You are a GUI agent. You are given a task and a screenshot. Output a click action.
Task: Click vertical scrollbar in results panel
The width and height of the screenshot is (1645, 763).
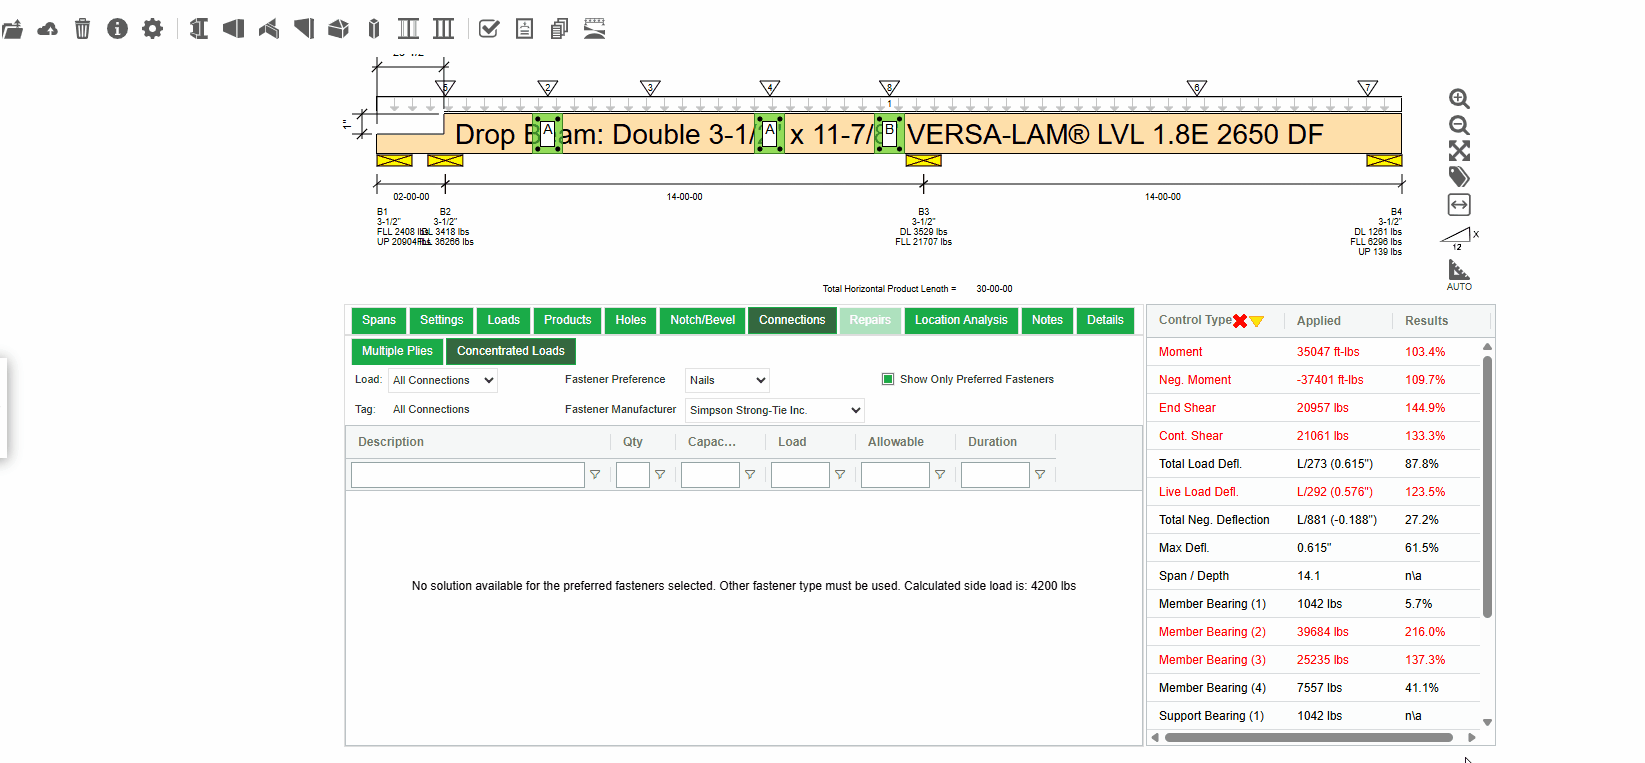(1487, 486)
